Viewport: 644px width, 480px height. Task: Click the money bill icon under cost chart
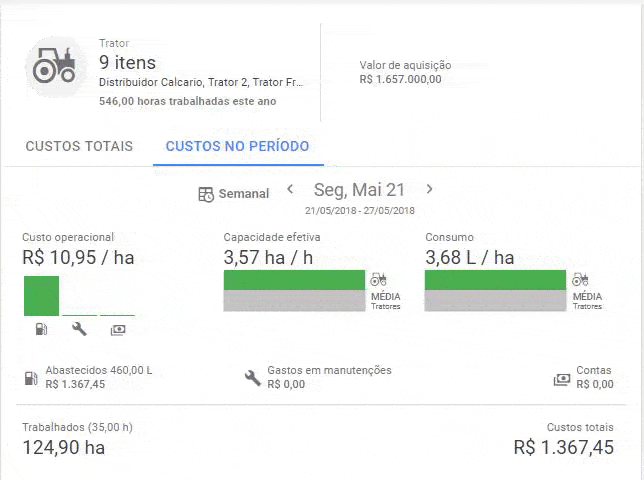pyautogui.click(x=118, y=328)
